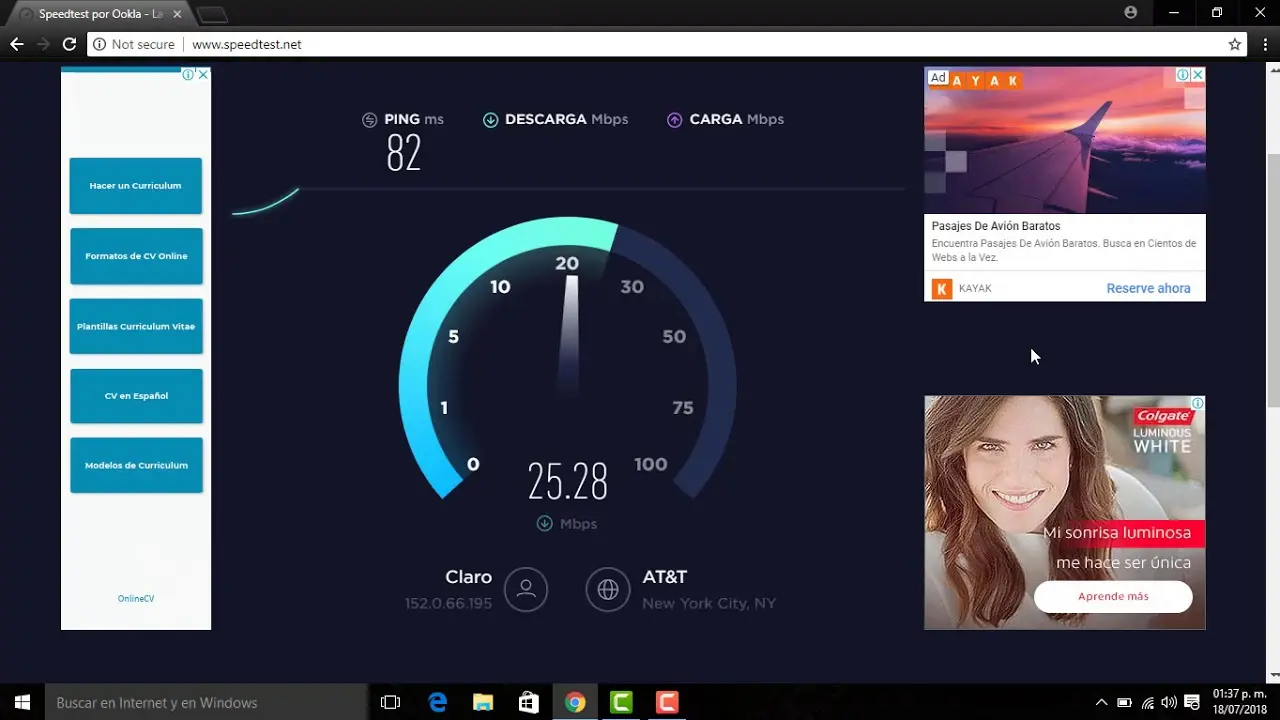
Task: Open a new browser tab
Action: pyautogui.click(x=212, y=15)
